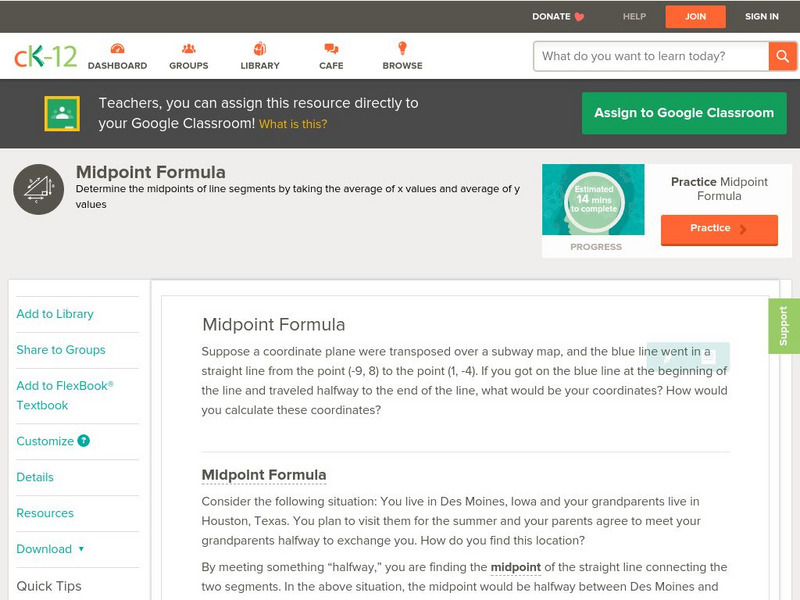This screenshot has height=600, width=800.
Task: Click the What is this? link
Action: tap(293, 124)
